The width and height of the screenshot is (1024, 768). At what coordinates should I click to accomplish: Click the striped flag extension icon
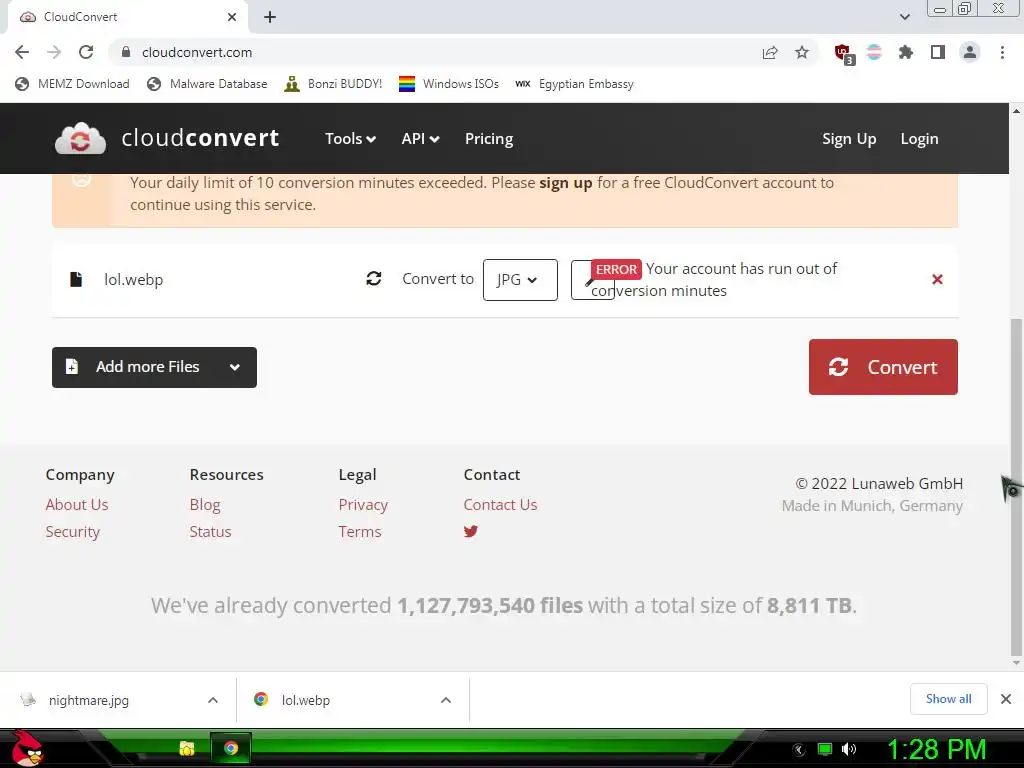click(x=874, y=52)
